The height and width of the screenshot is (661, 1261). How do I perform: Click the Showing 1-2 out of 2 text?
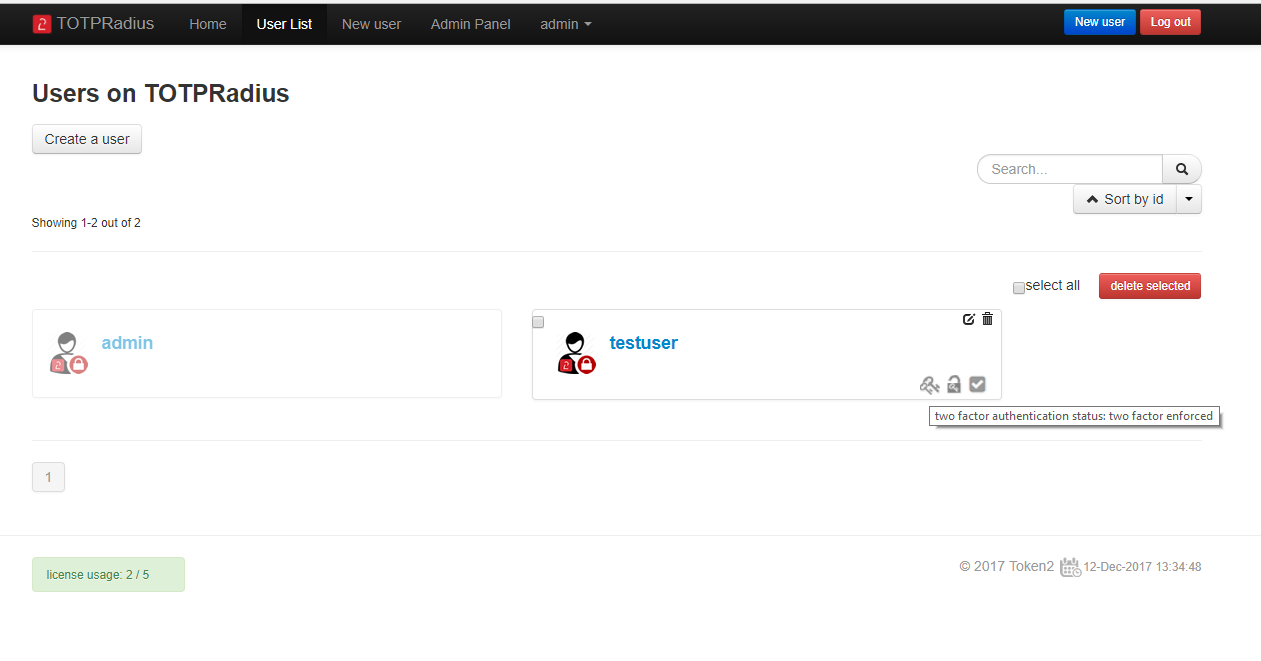point(86,223)
